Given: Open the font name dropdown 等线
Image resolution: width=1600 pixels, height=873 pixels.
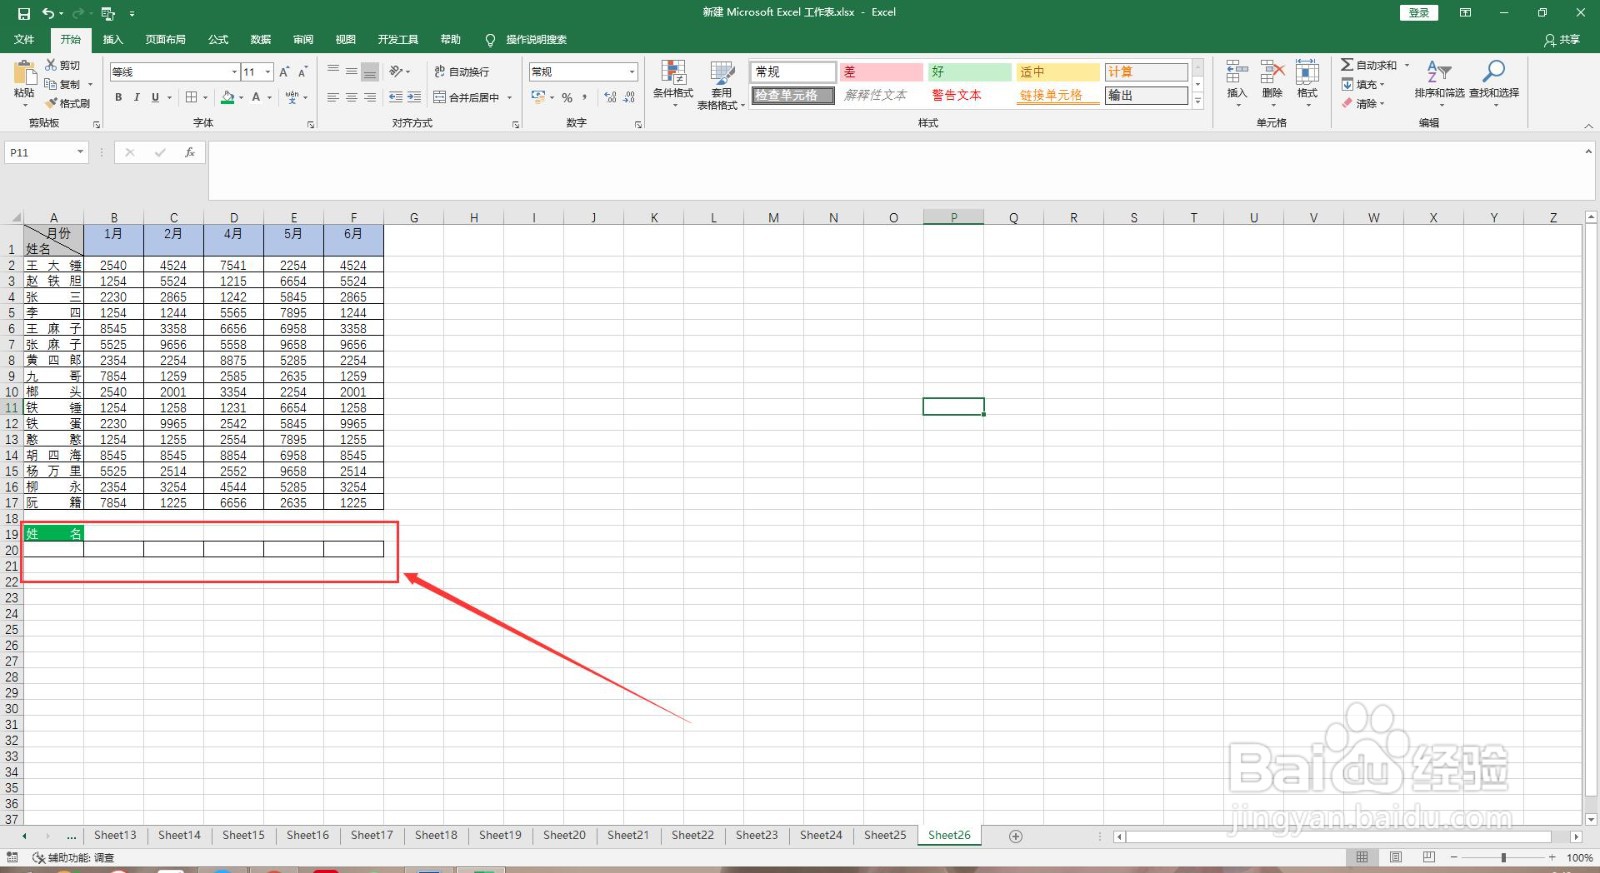Looking at the screenshot, I should pyautogui.click(x=235, y=72).
